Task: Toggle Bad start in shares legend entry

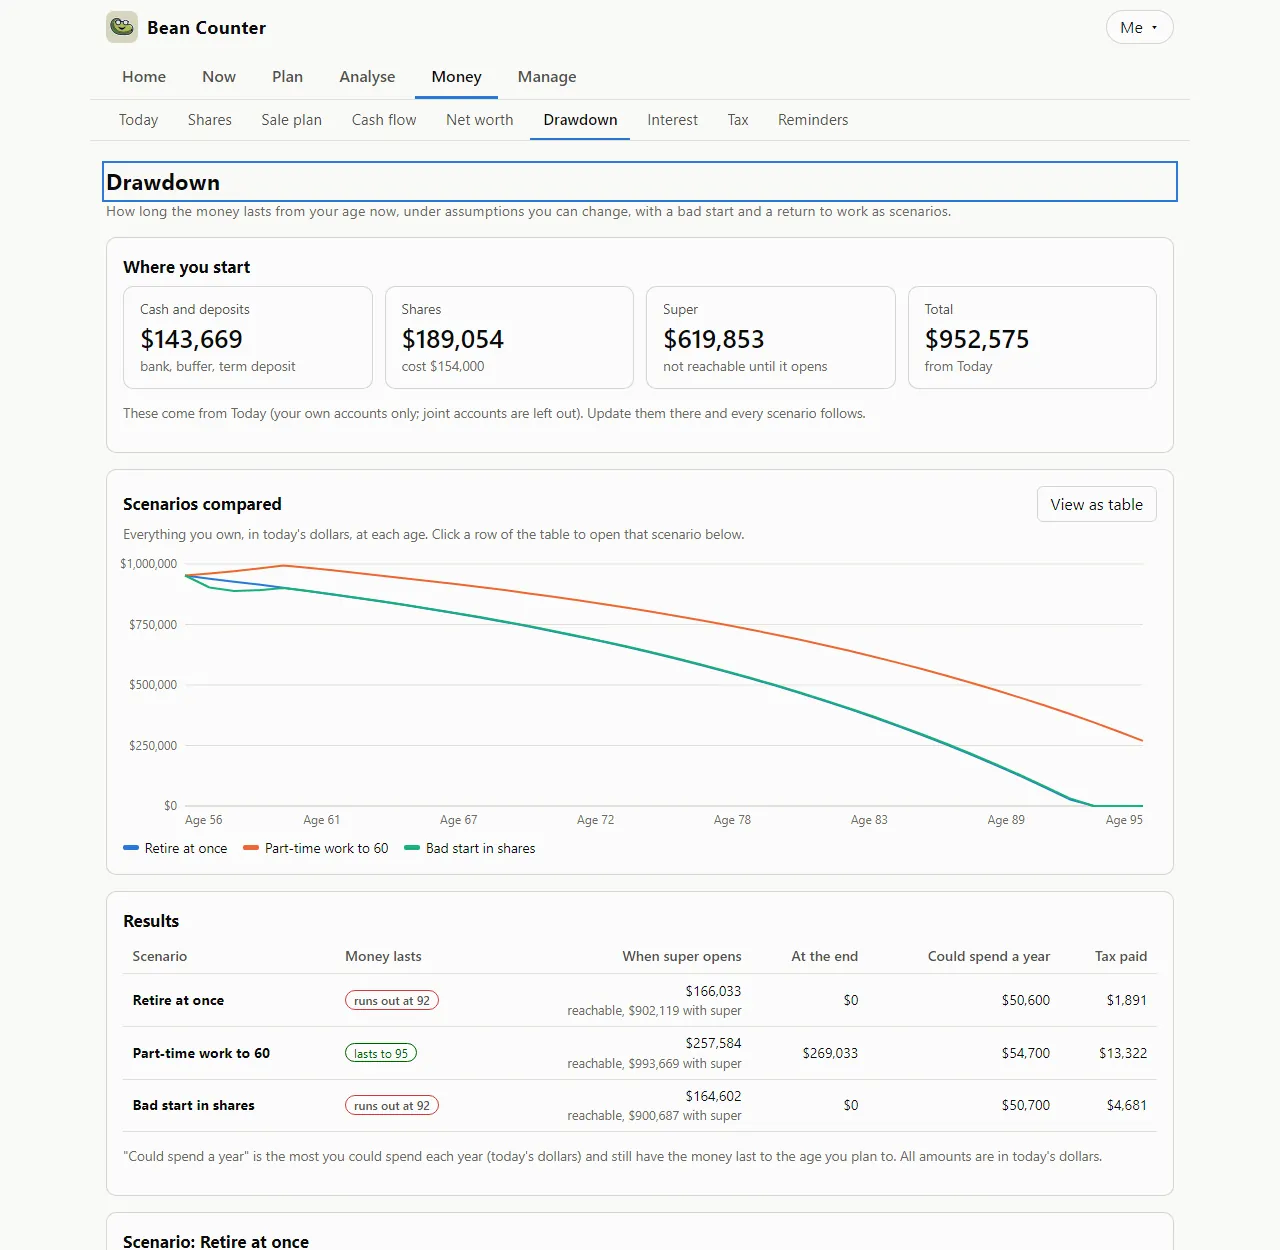Action: click(470, 849)
